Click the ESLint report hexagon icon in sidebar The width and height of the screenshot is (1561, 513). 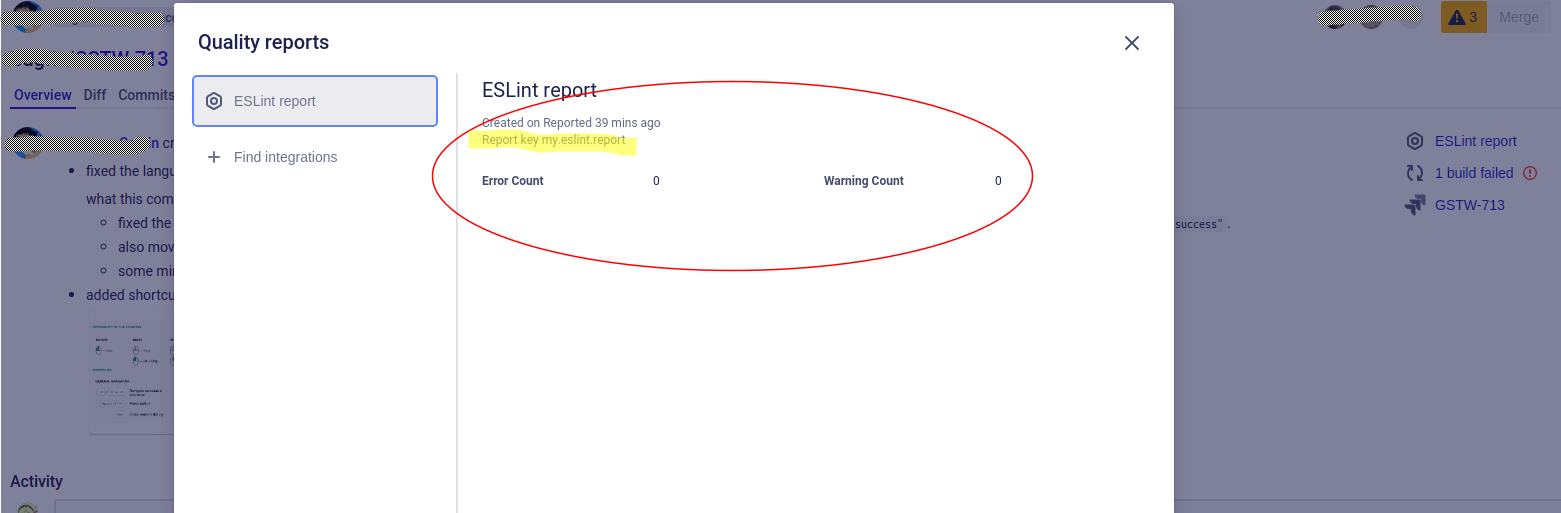pos(214,101)
